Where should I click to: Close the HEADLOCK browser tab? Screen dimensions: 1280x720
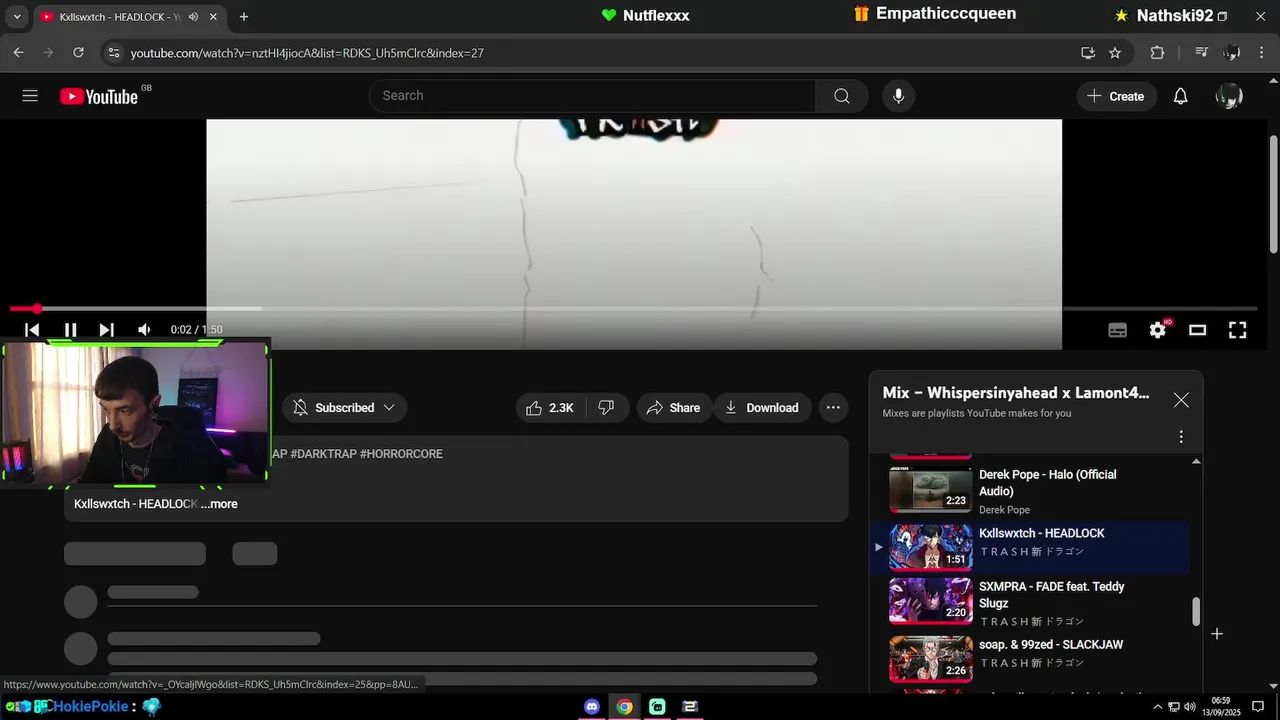(213, 17)
